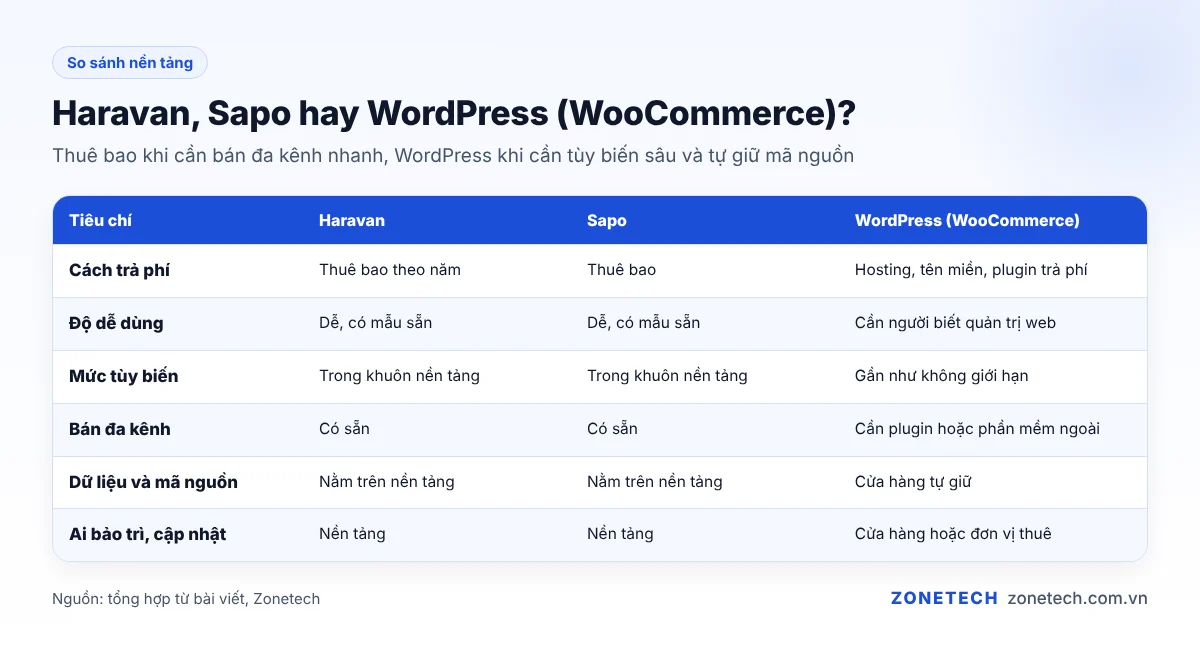Screen dimensions: 1200x649
Task: Click the "Haravan" column header
Action: 352,220
